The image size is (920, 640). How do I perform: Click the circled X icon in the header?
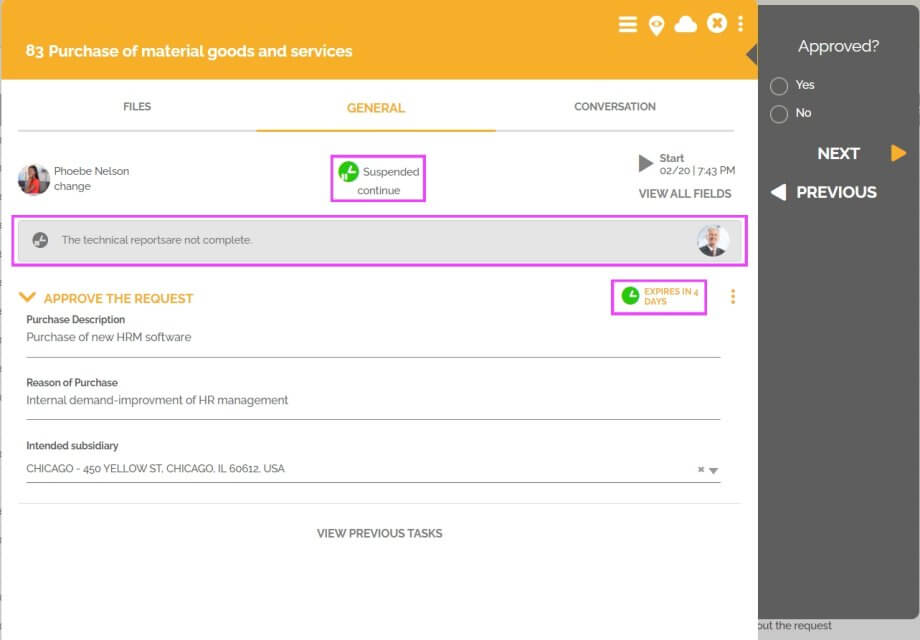click(x=716, y=25)
